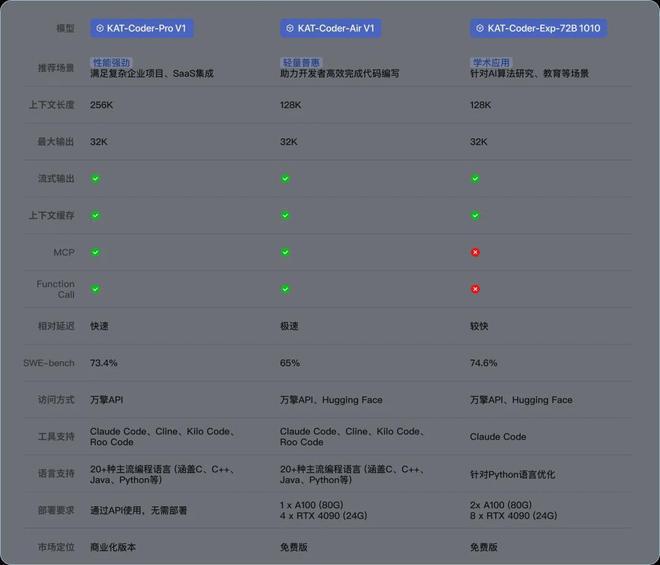
Task: Click the green check for 流式输出 under KAT-Coder-Air V1
Action: point(285,179)
